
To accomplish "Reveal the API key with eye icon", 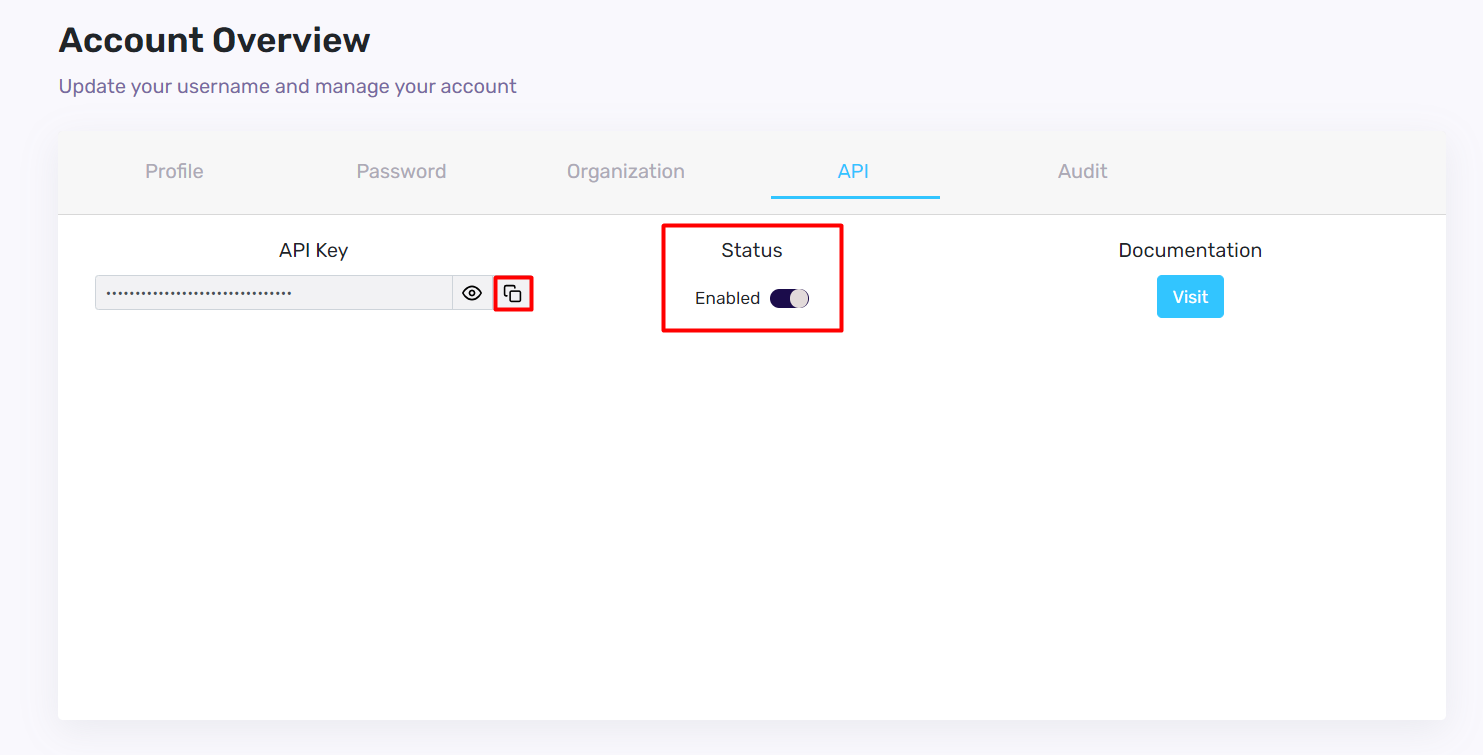I will pyautogui.click(x=472, y=293).
